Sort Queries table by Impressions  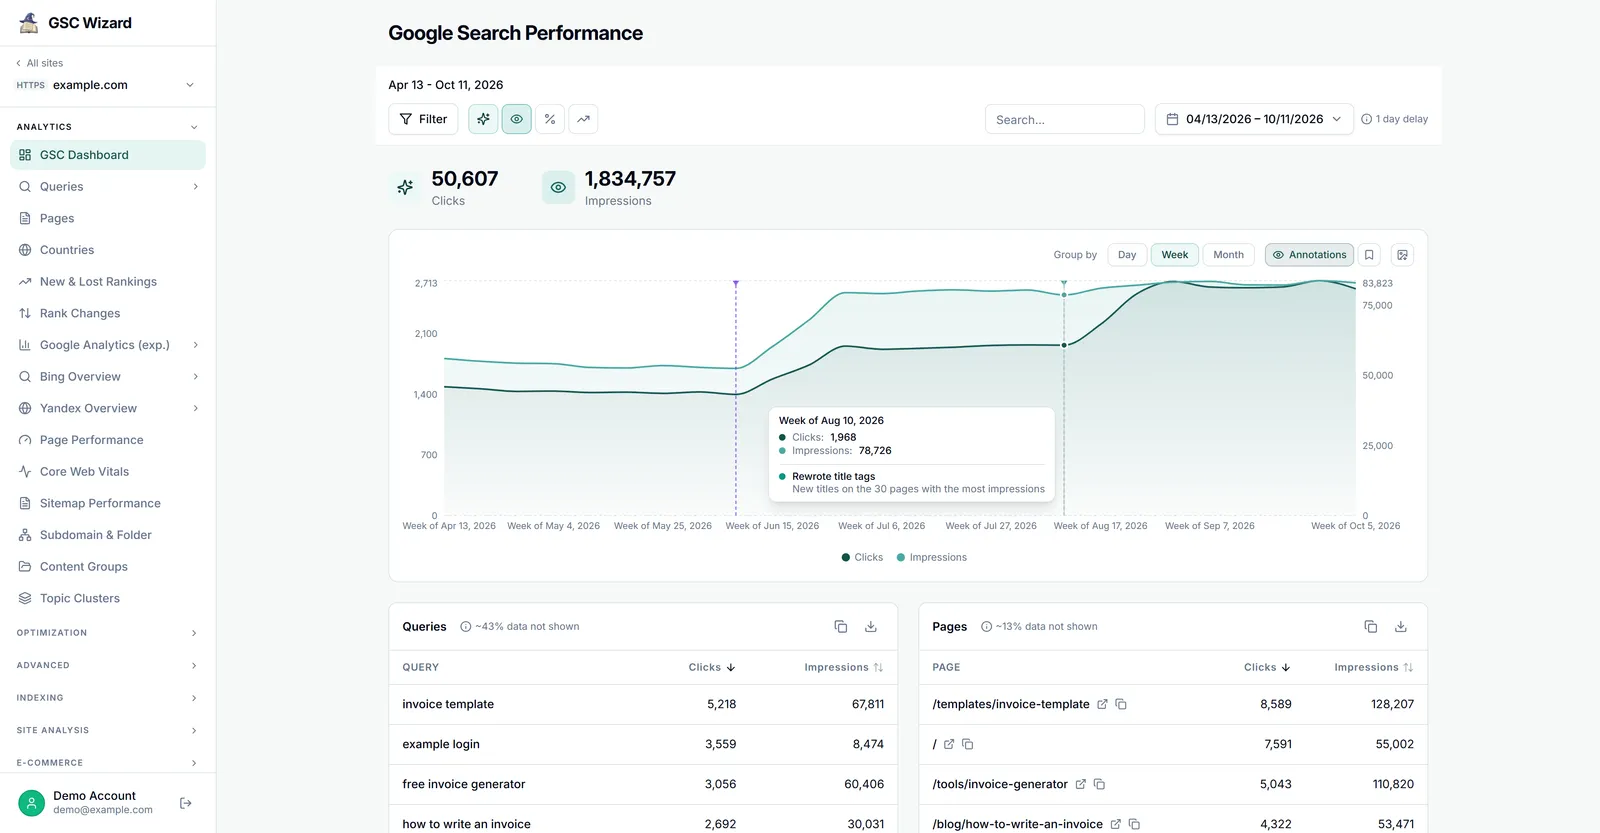pos(843,667)
